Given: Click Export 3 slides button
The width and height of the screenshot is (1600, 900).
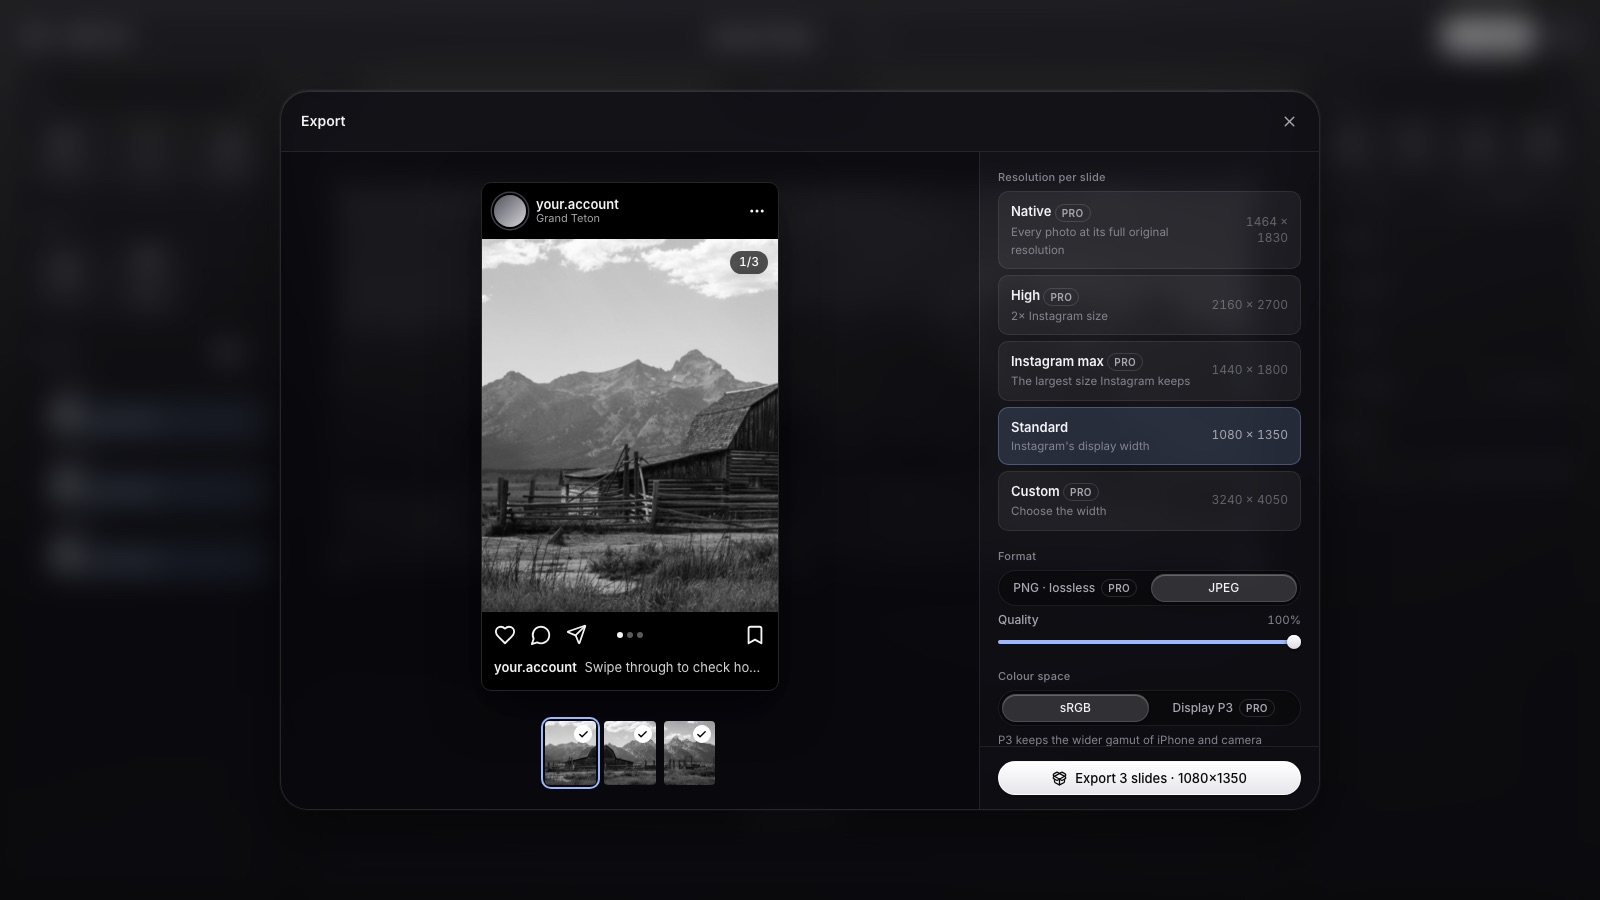Looking at the screenshot, I should (1149, 778).
